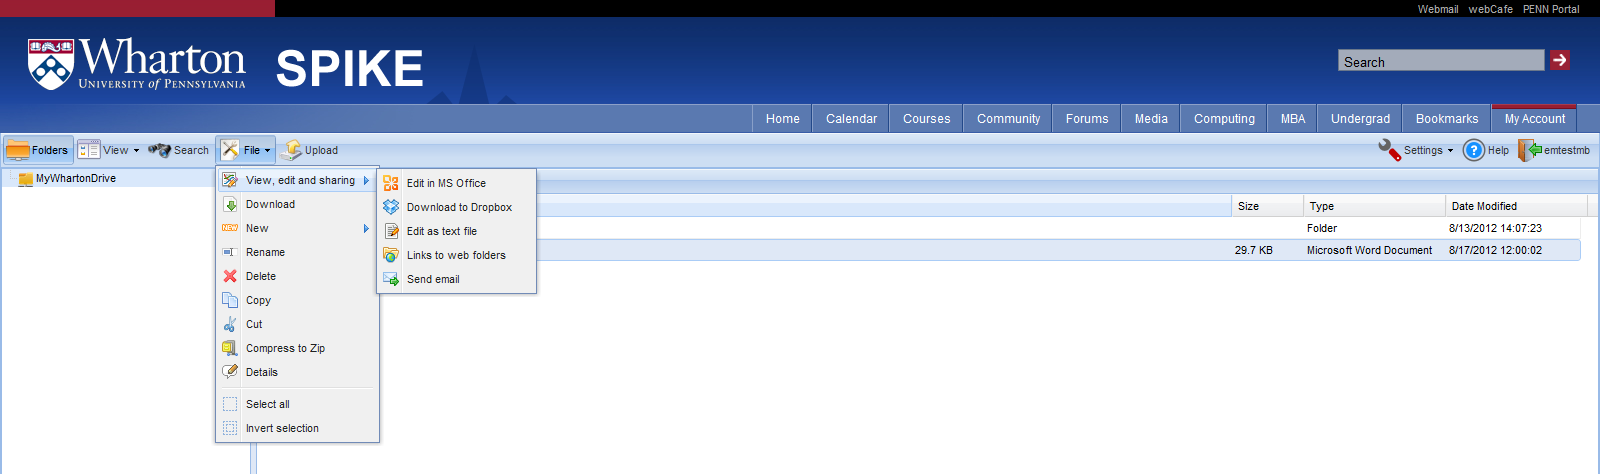Open the Undergrad navigation tab
Image resolution: width=1600 pixels, height=474 pixels.
[1360, 118]
